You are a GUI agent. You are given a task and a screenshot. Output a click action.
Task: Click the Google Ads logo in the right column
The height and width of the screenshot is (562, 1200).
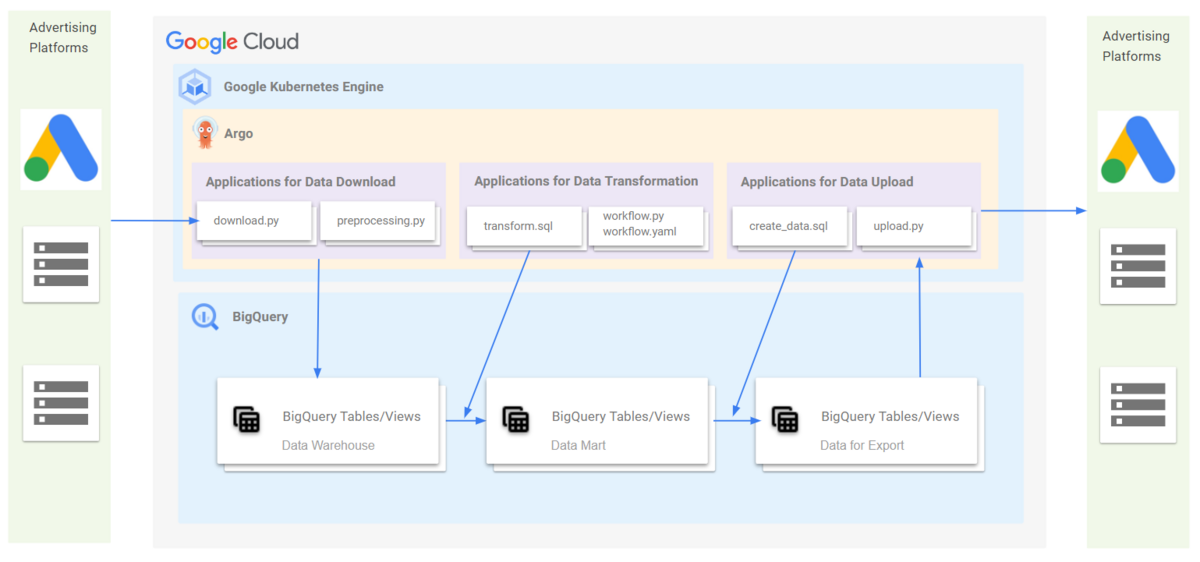[x=1138, y=151]
